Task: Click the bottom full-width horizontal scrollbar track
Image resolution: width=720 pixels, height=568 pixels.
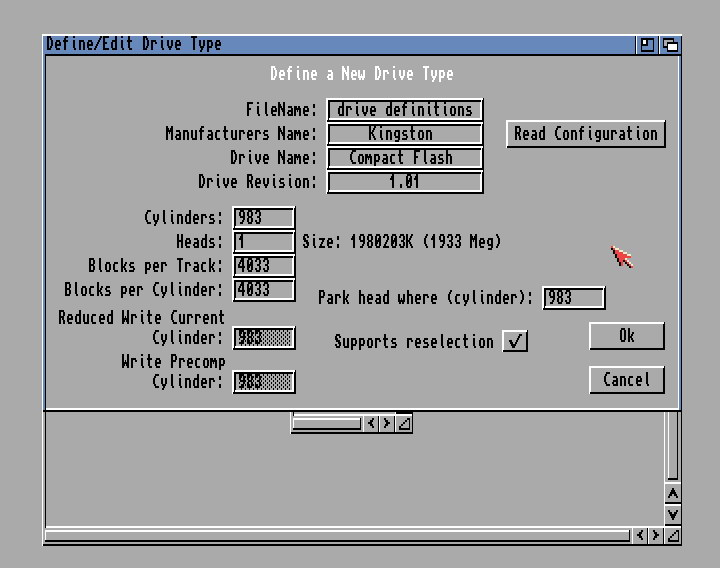Action: (338, 536)
